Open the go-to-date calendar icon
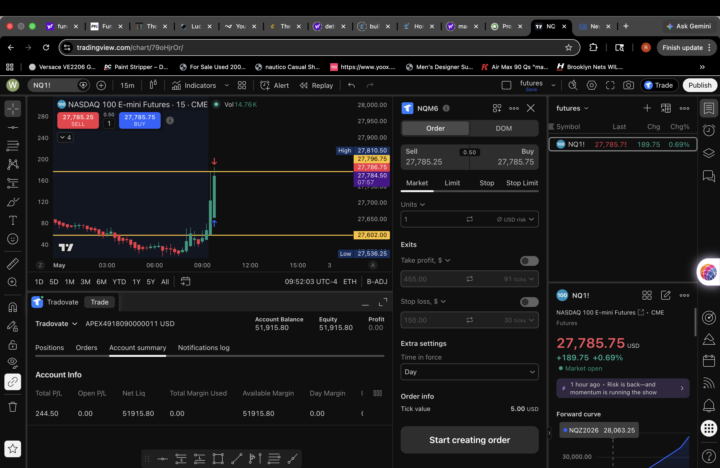Screen dimensions: 720x468 click(x=186, y=282)
